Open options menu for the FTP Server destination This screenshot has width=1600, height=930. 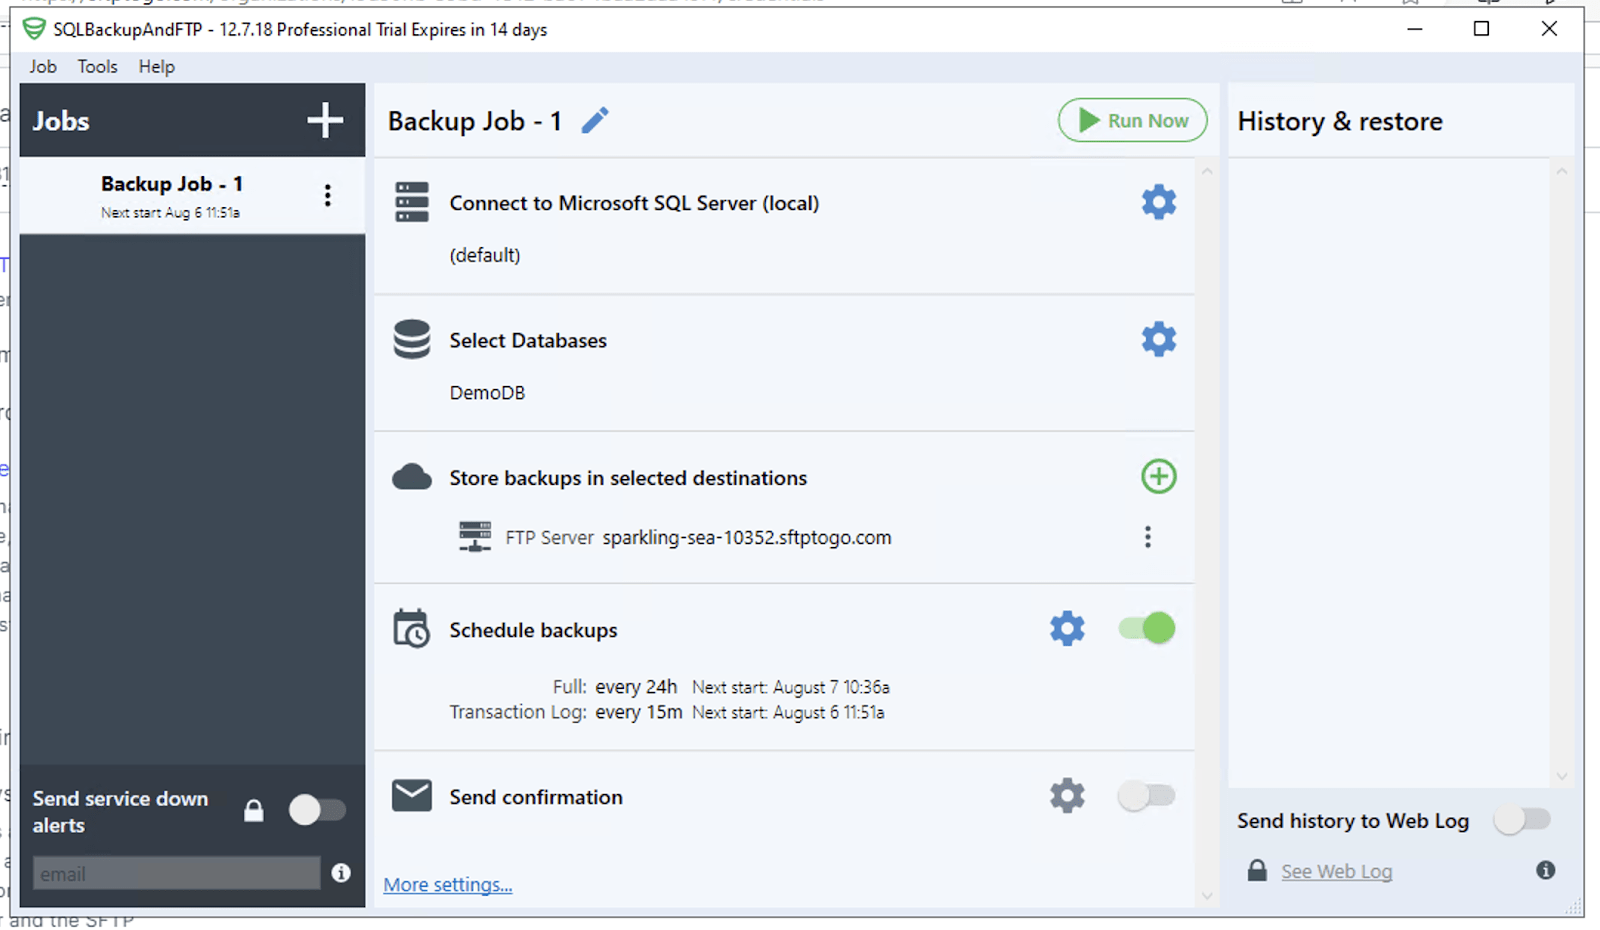(1147, 537)
